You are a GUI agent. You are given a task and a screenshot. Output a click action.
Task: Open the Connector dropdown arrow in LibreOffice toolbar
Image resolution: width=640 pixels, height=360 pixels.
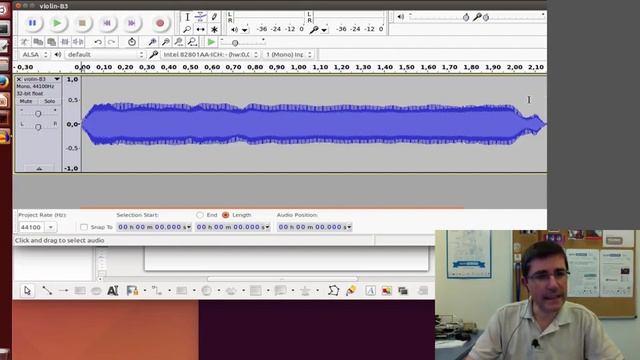[x=169, y=291]
